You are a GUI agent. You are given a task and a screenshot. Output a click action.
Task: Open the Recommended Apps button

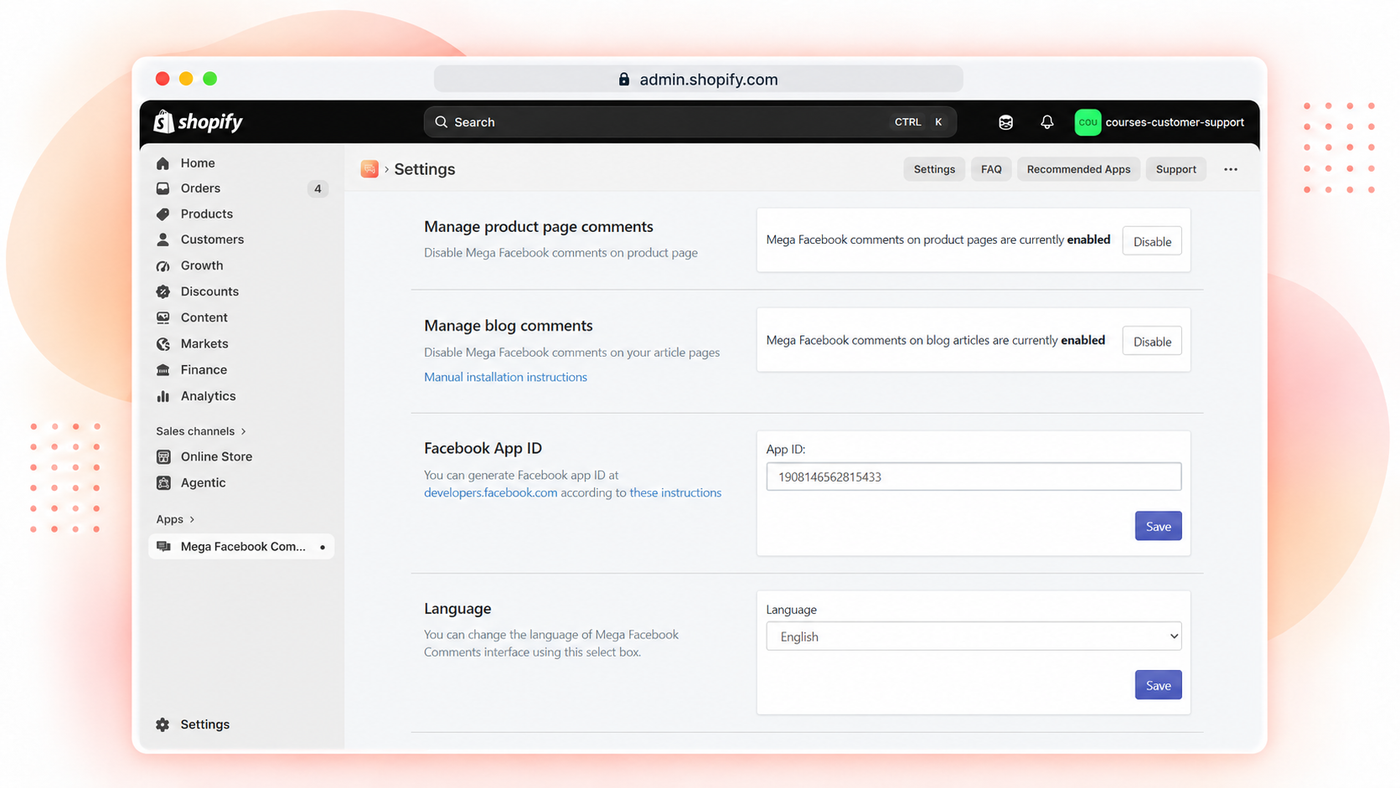tap(1079, 169)
